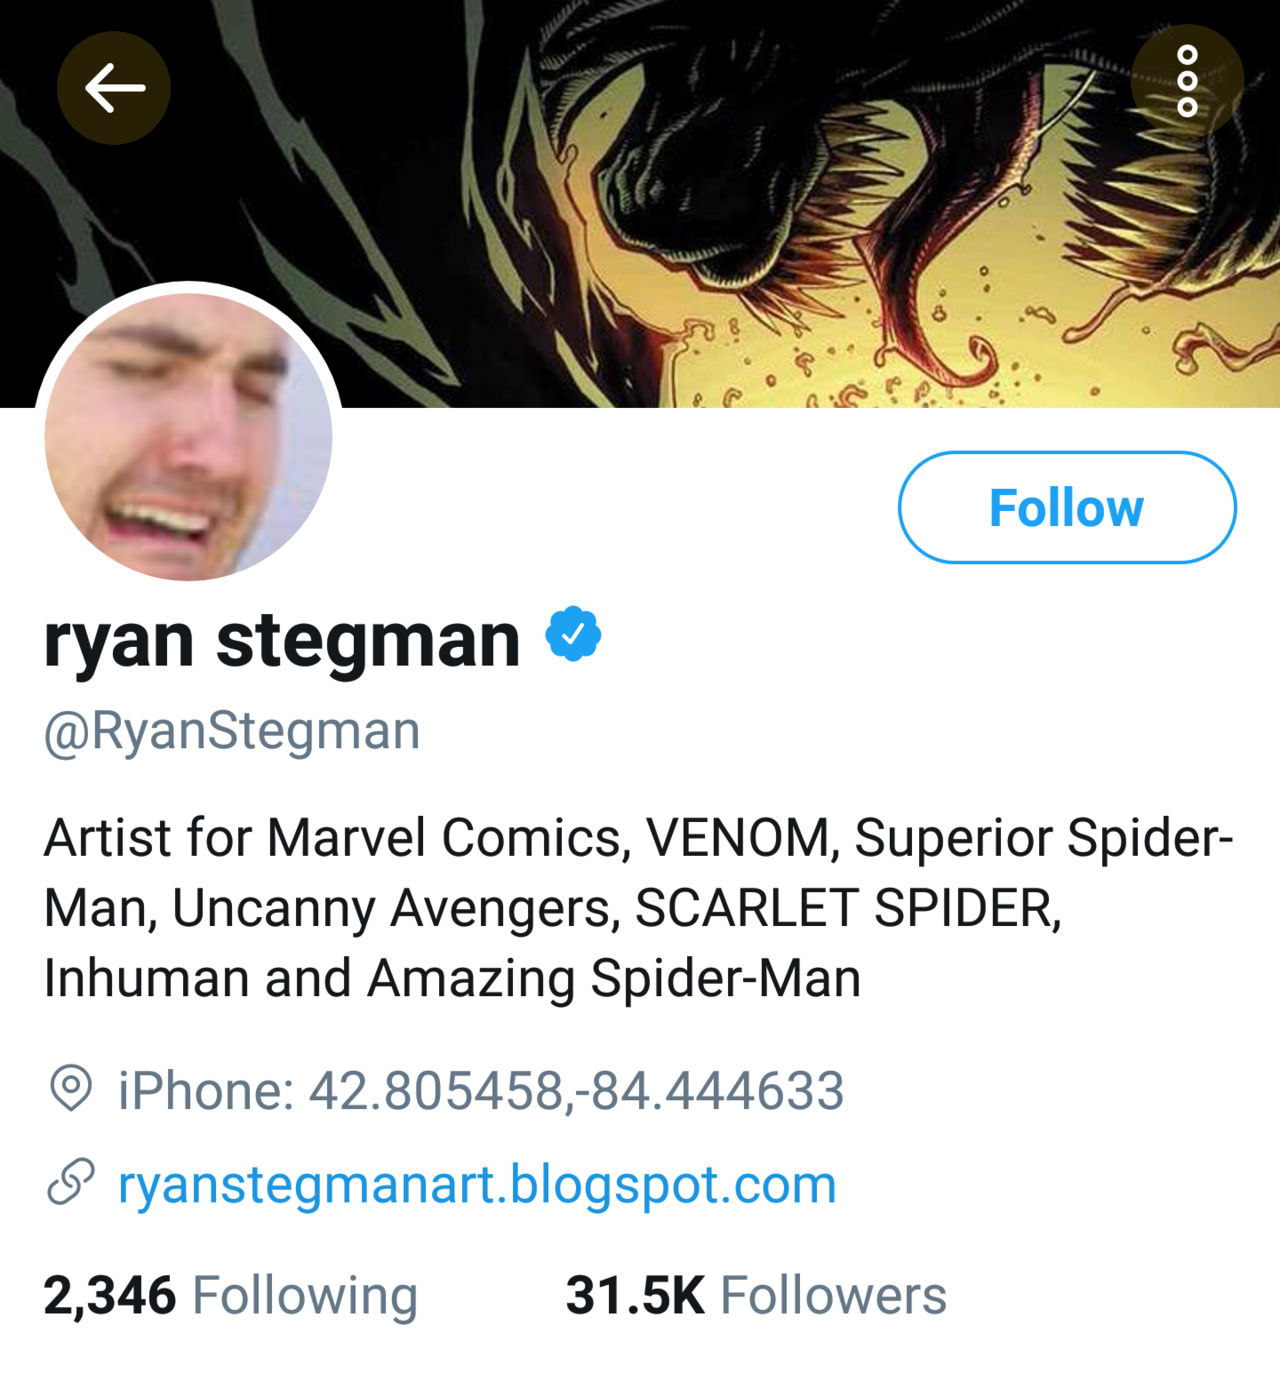Viewport: 1280px width, 1389px height.
Task: Tap the blue verified badge
Action: coord(573,634)
